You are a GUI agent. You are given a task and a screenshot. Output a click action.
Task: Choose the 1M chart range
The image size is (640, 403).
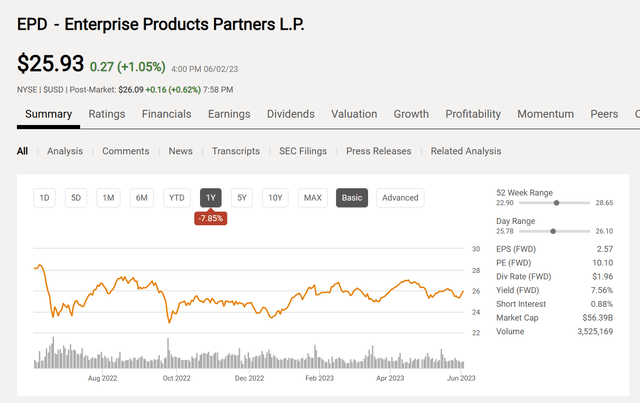point(108,198)
